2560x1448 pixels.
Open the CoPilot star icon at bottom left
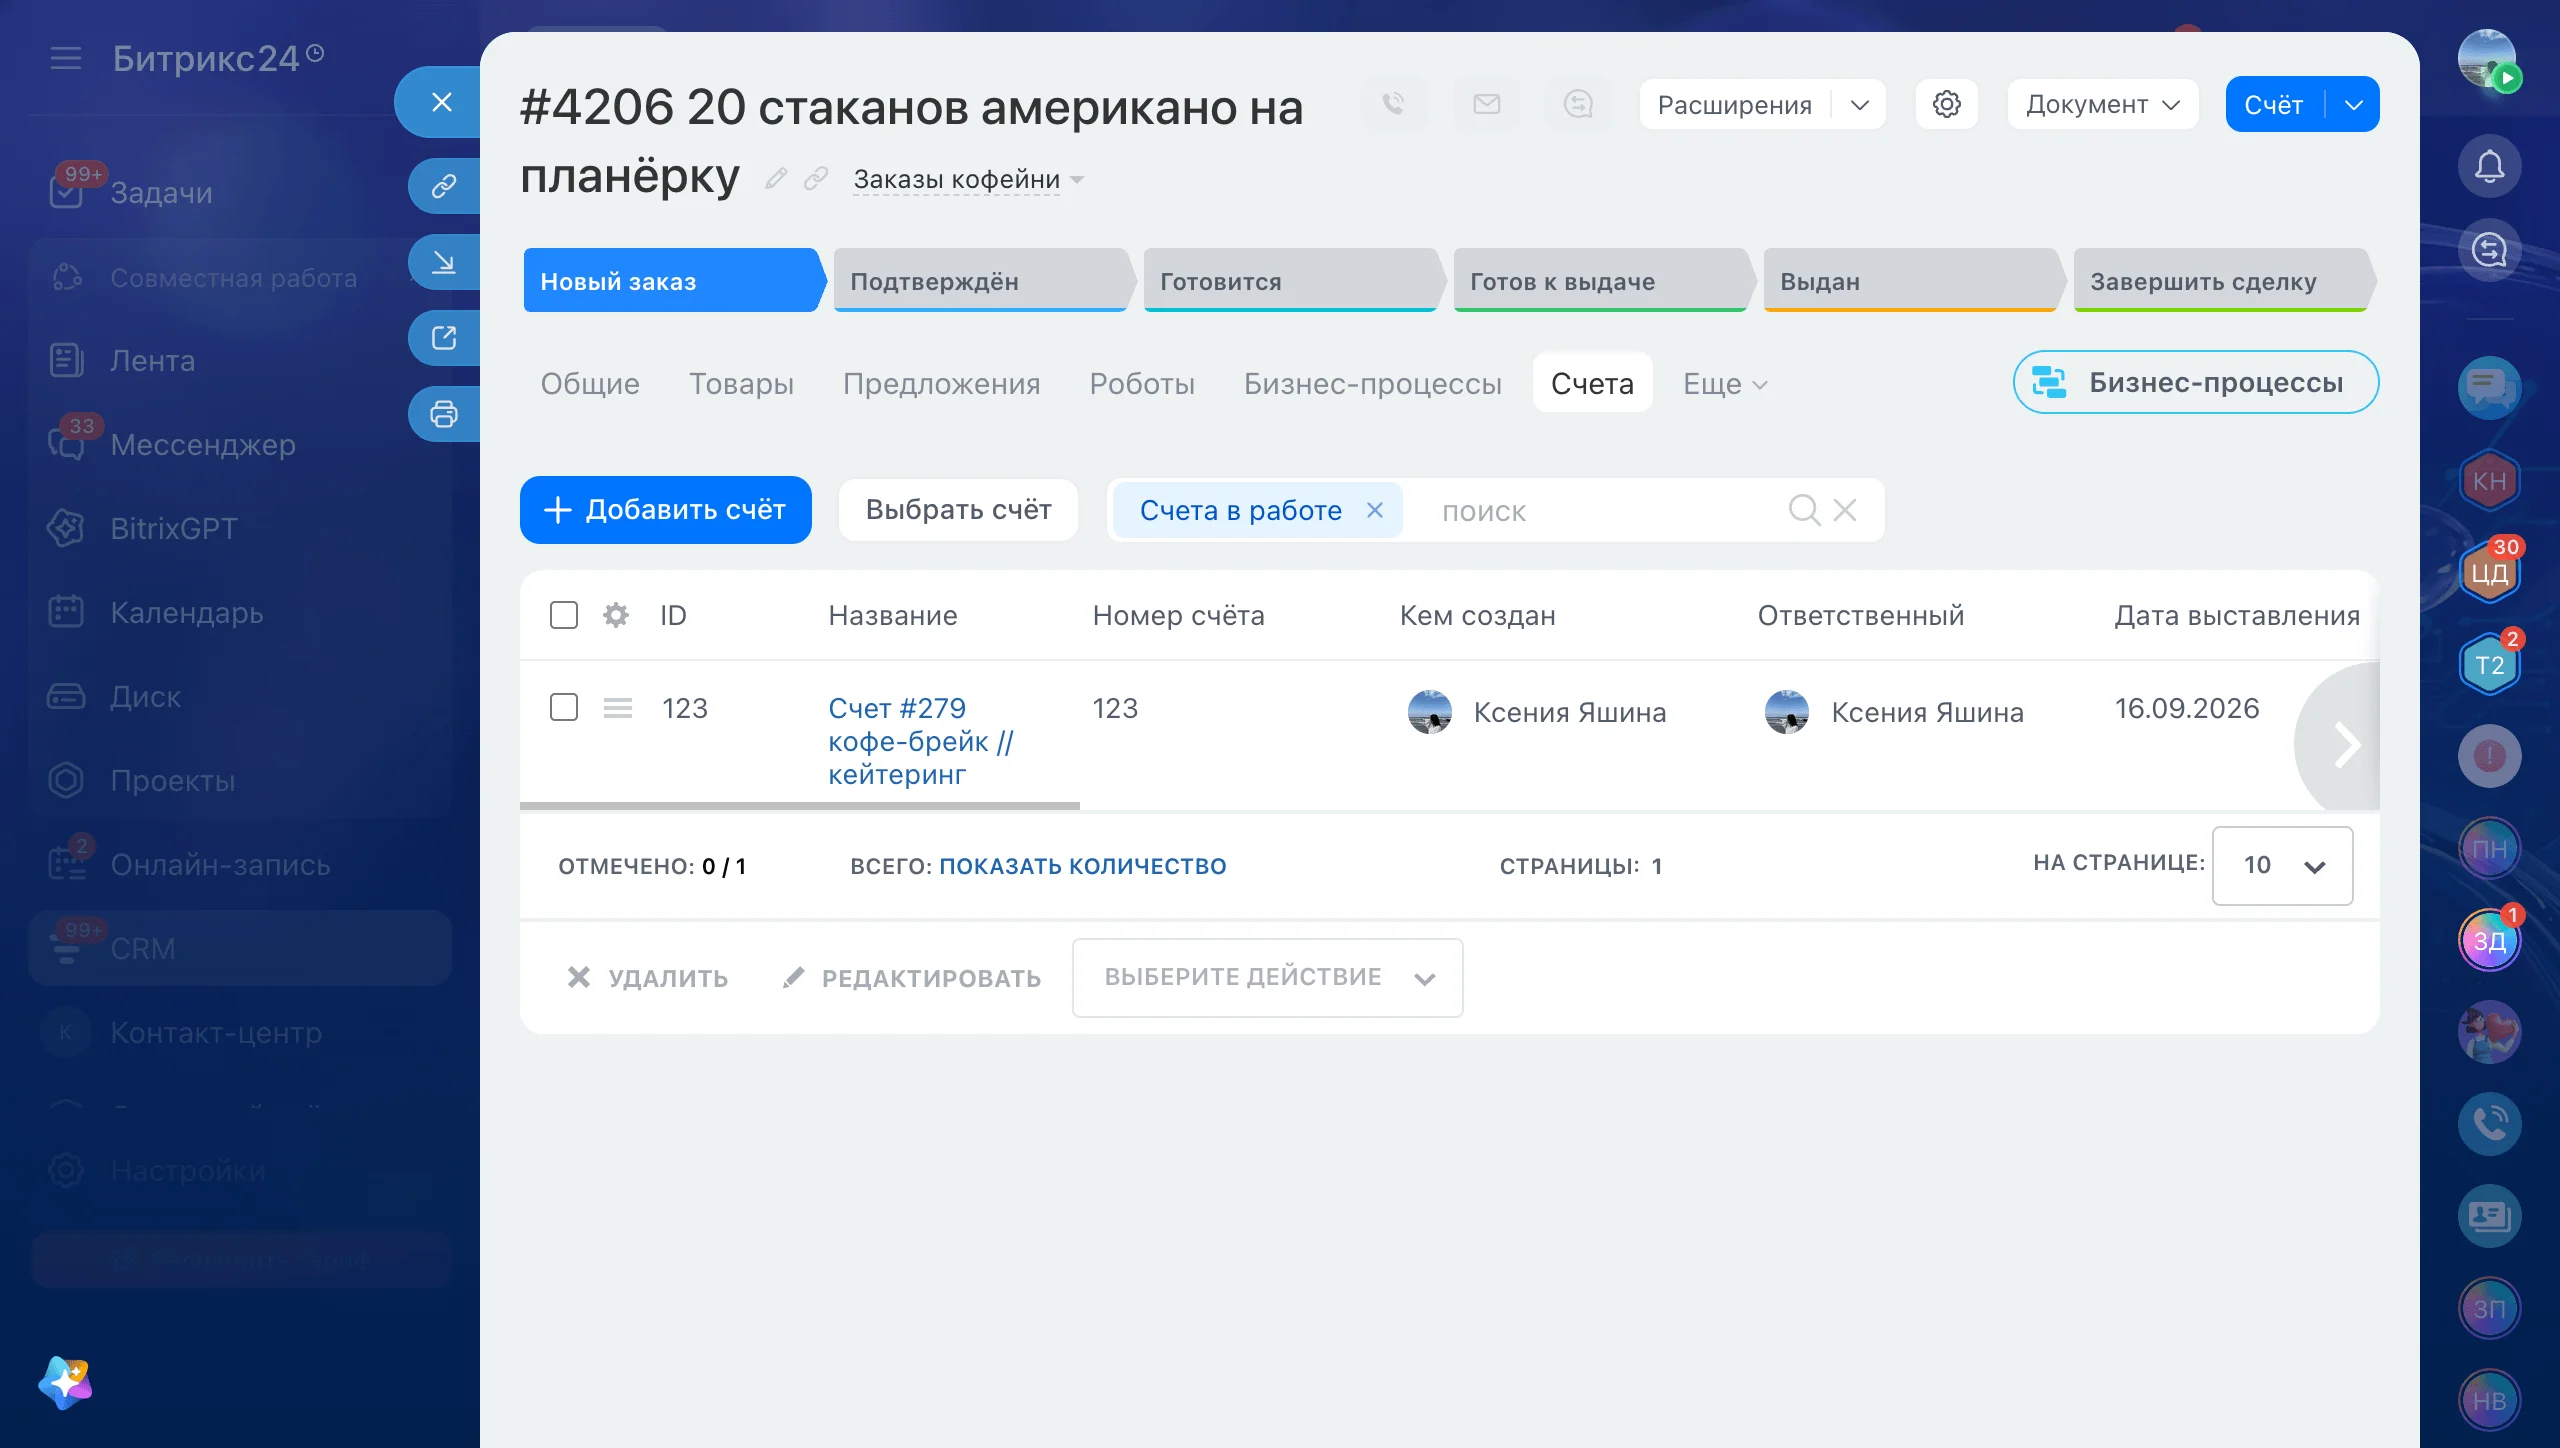pyautogui.click(x=66, y=1384)
